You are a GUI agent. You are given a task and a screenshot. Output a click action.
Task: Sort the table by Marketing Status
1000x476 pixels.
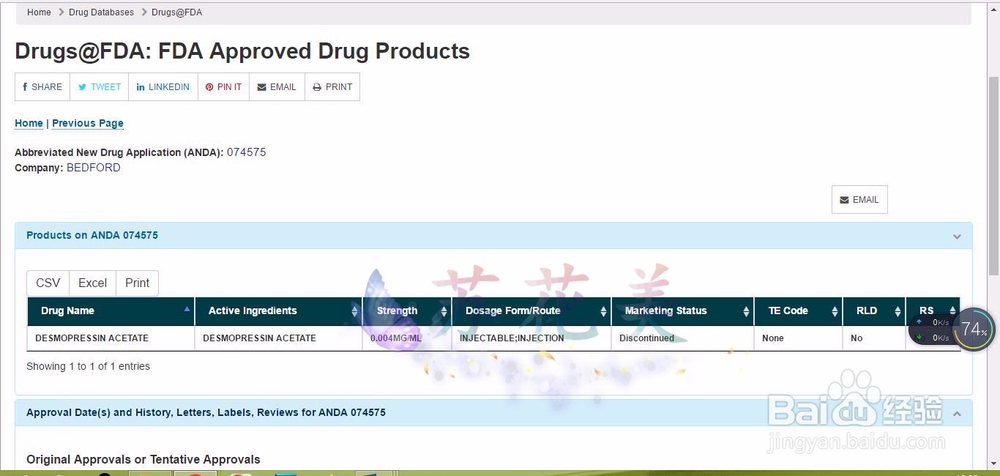point(682,311)
